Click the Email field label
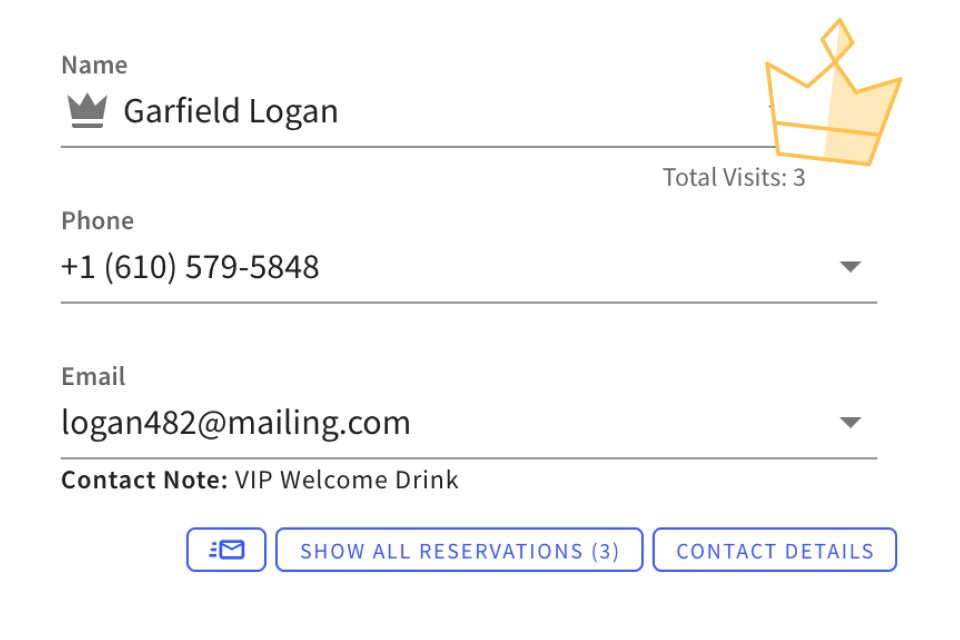Image resolution: width=960 pixels, height=640 pixels. (93, 377)
